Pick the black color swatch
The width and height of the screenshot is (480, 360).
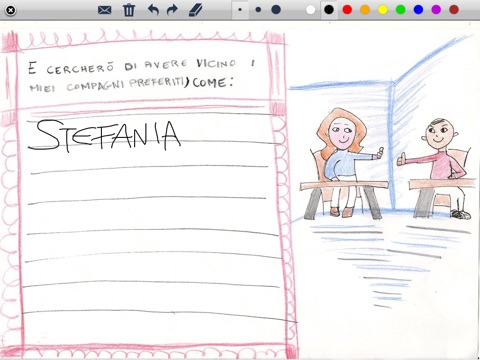coord(329,10)
